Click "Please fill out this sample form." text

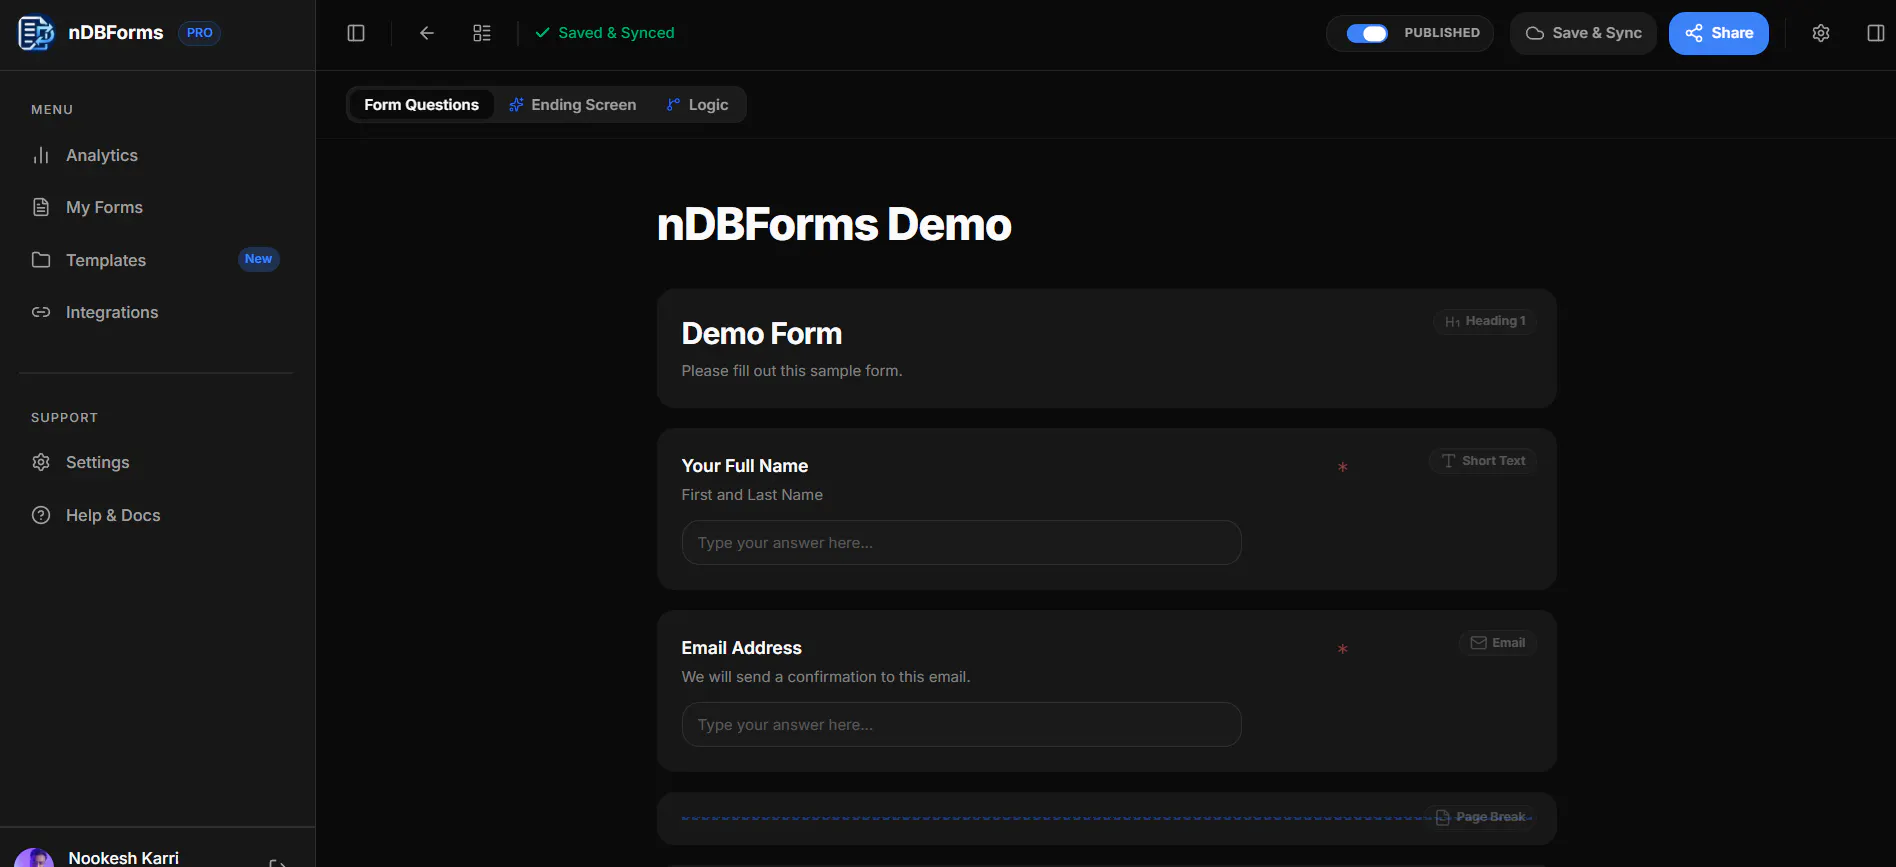pyautogui.click(x=792, y=371)
